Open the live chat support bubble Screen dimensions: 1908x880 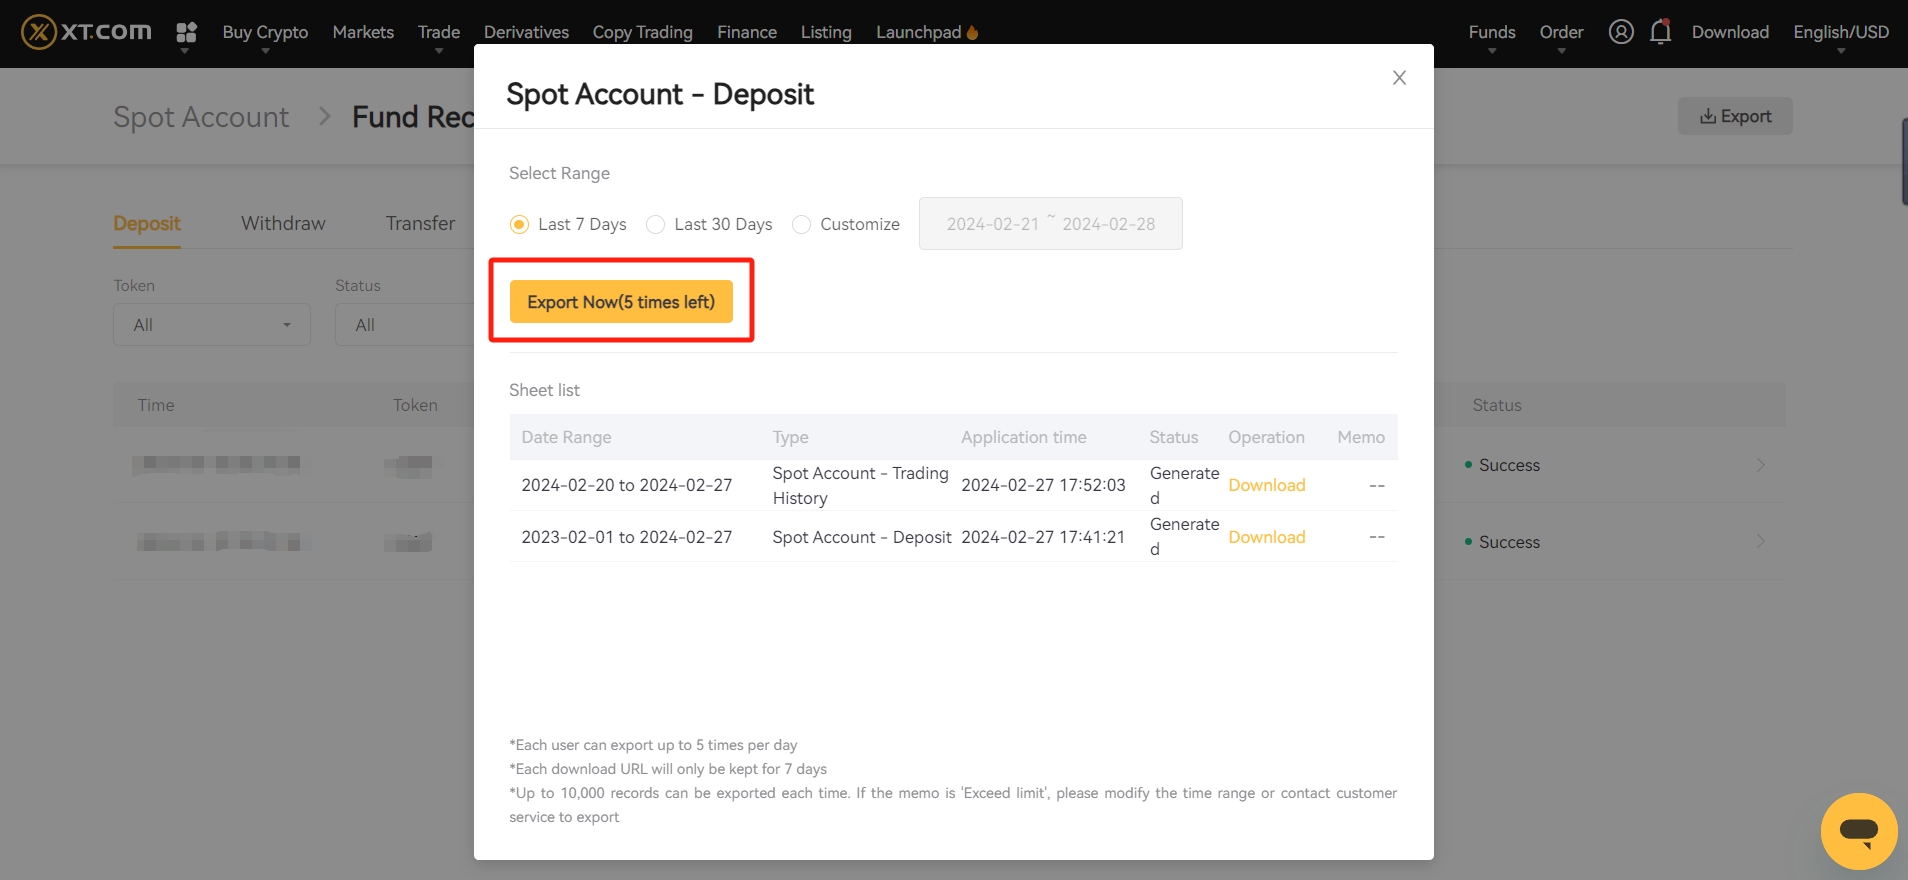[x=1859, y=831]
